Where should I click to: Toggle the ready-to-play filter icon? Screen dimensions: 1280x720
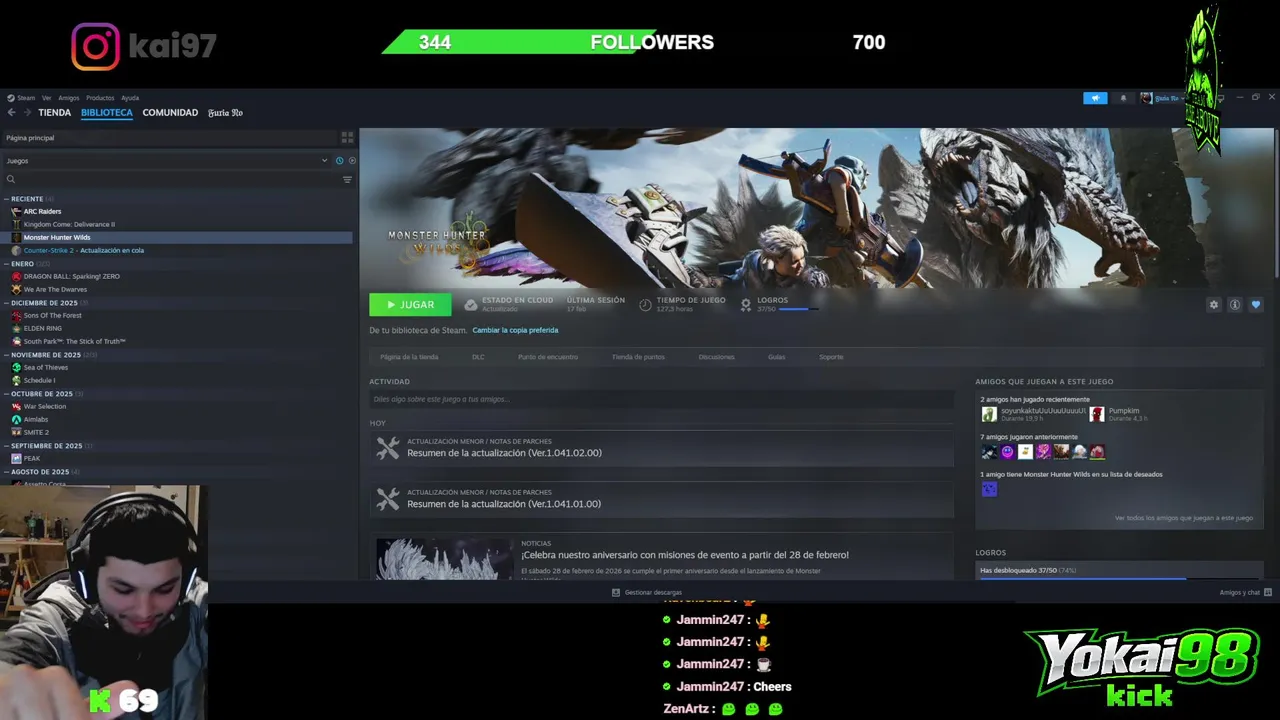click(352, 160)
